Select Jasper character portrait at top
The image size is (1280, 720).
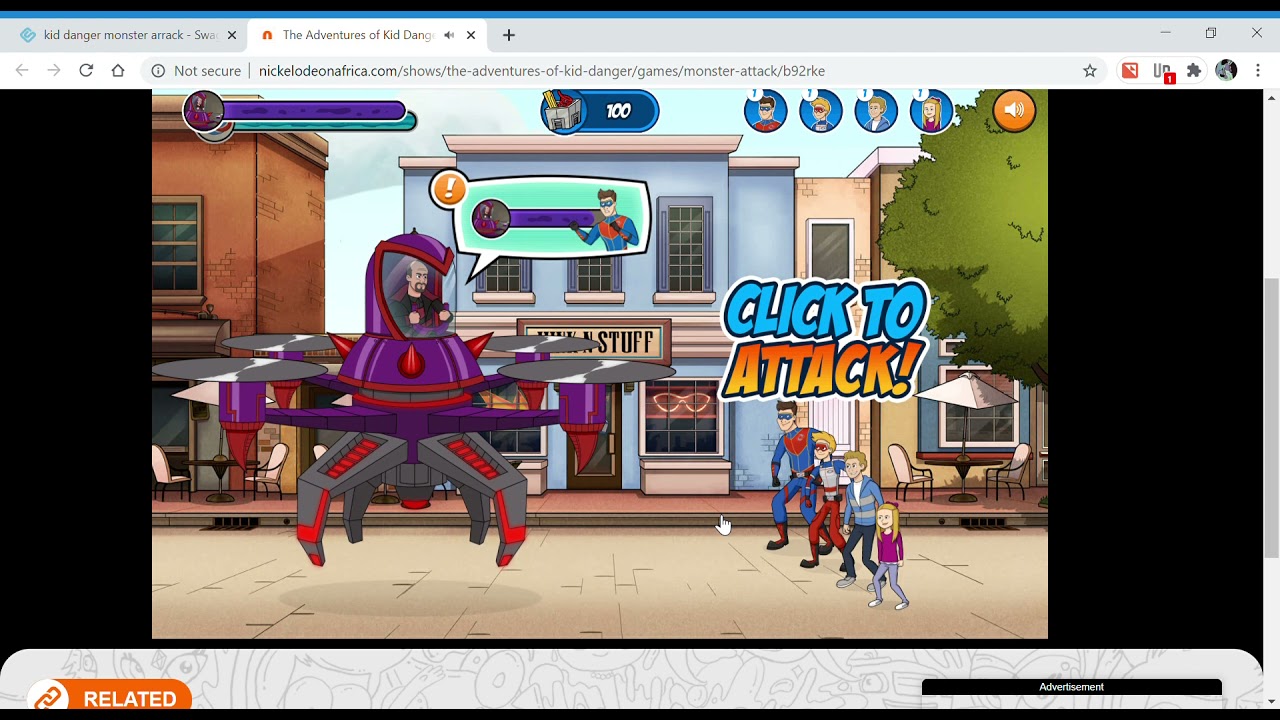876,110
